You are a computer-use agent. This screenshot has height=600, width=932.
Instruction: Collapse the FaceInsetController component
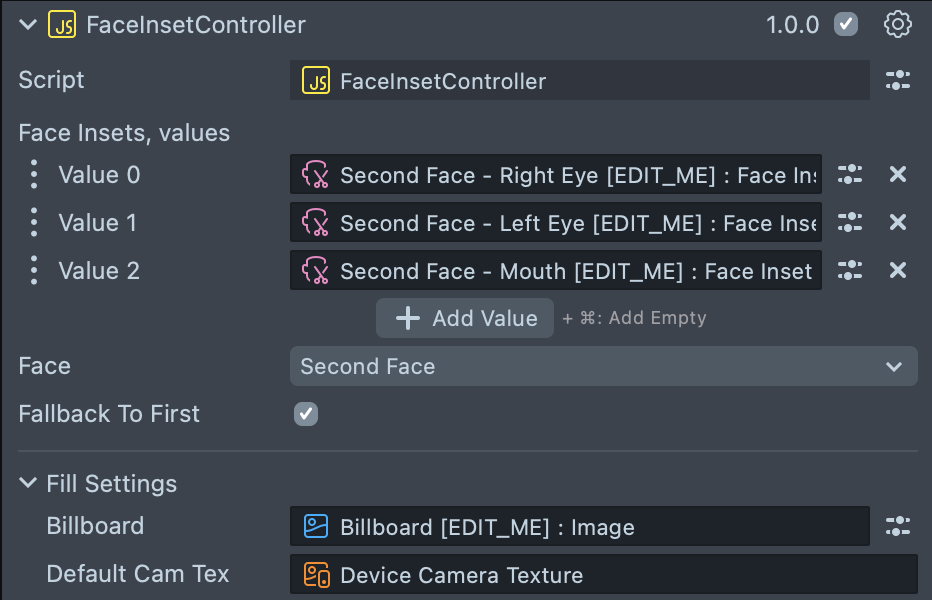(27, 25)
